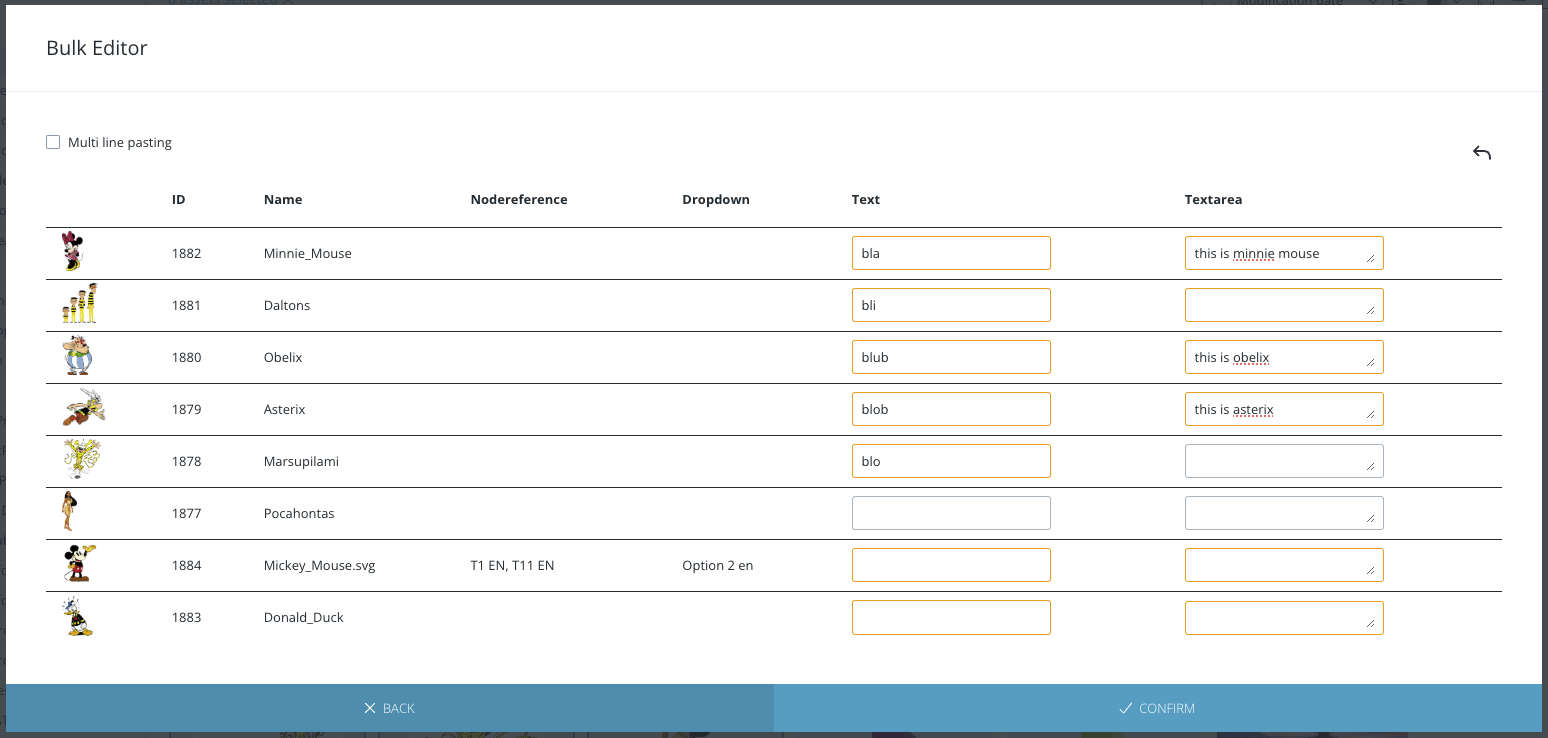This screenshot has height=738, width=1548.
Task: Open the Pocahontas thumbnail
Action: click(x=68, y=512)
